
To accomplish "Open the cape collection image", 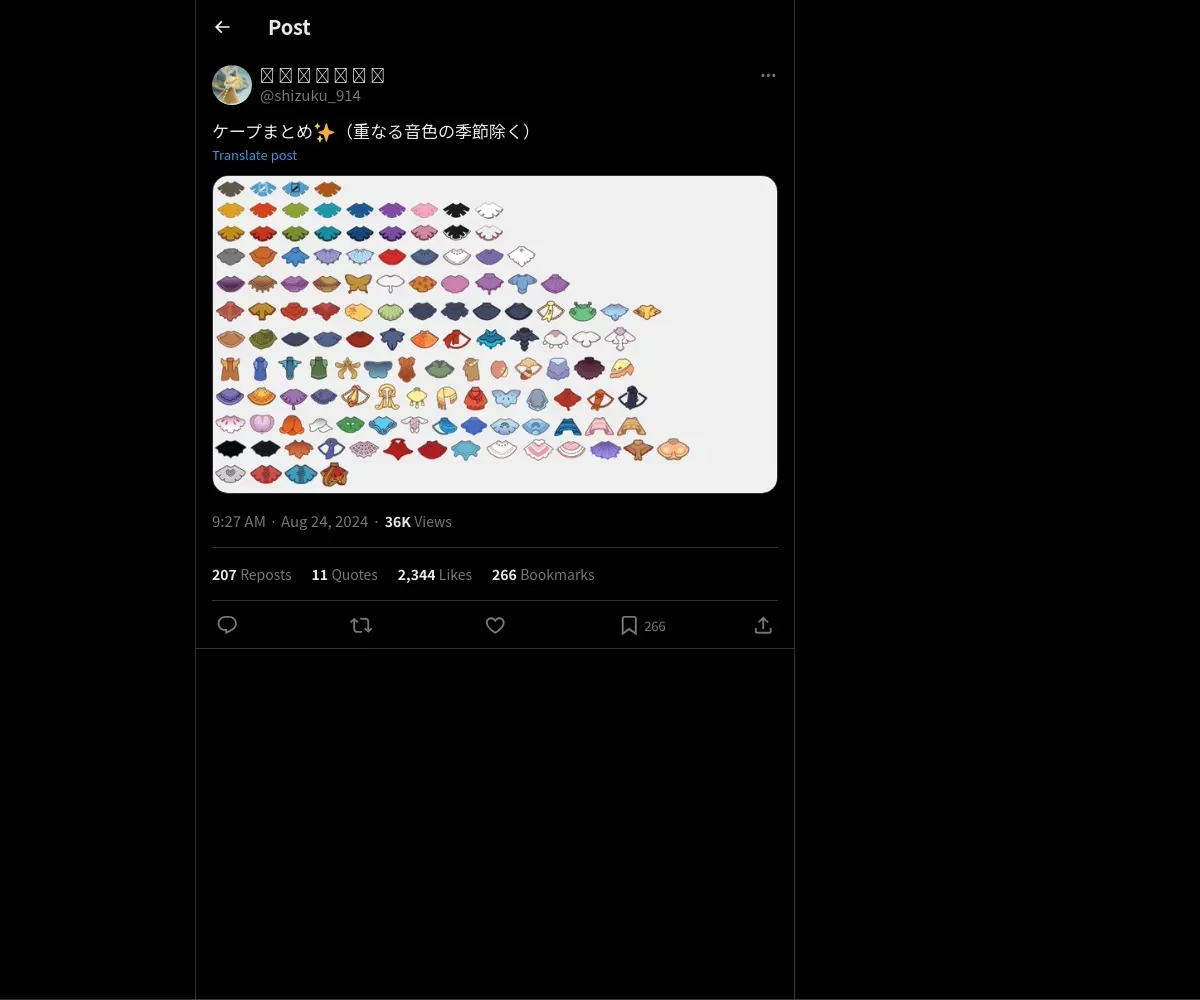I will (494, 334).
